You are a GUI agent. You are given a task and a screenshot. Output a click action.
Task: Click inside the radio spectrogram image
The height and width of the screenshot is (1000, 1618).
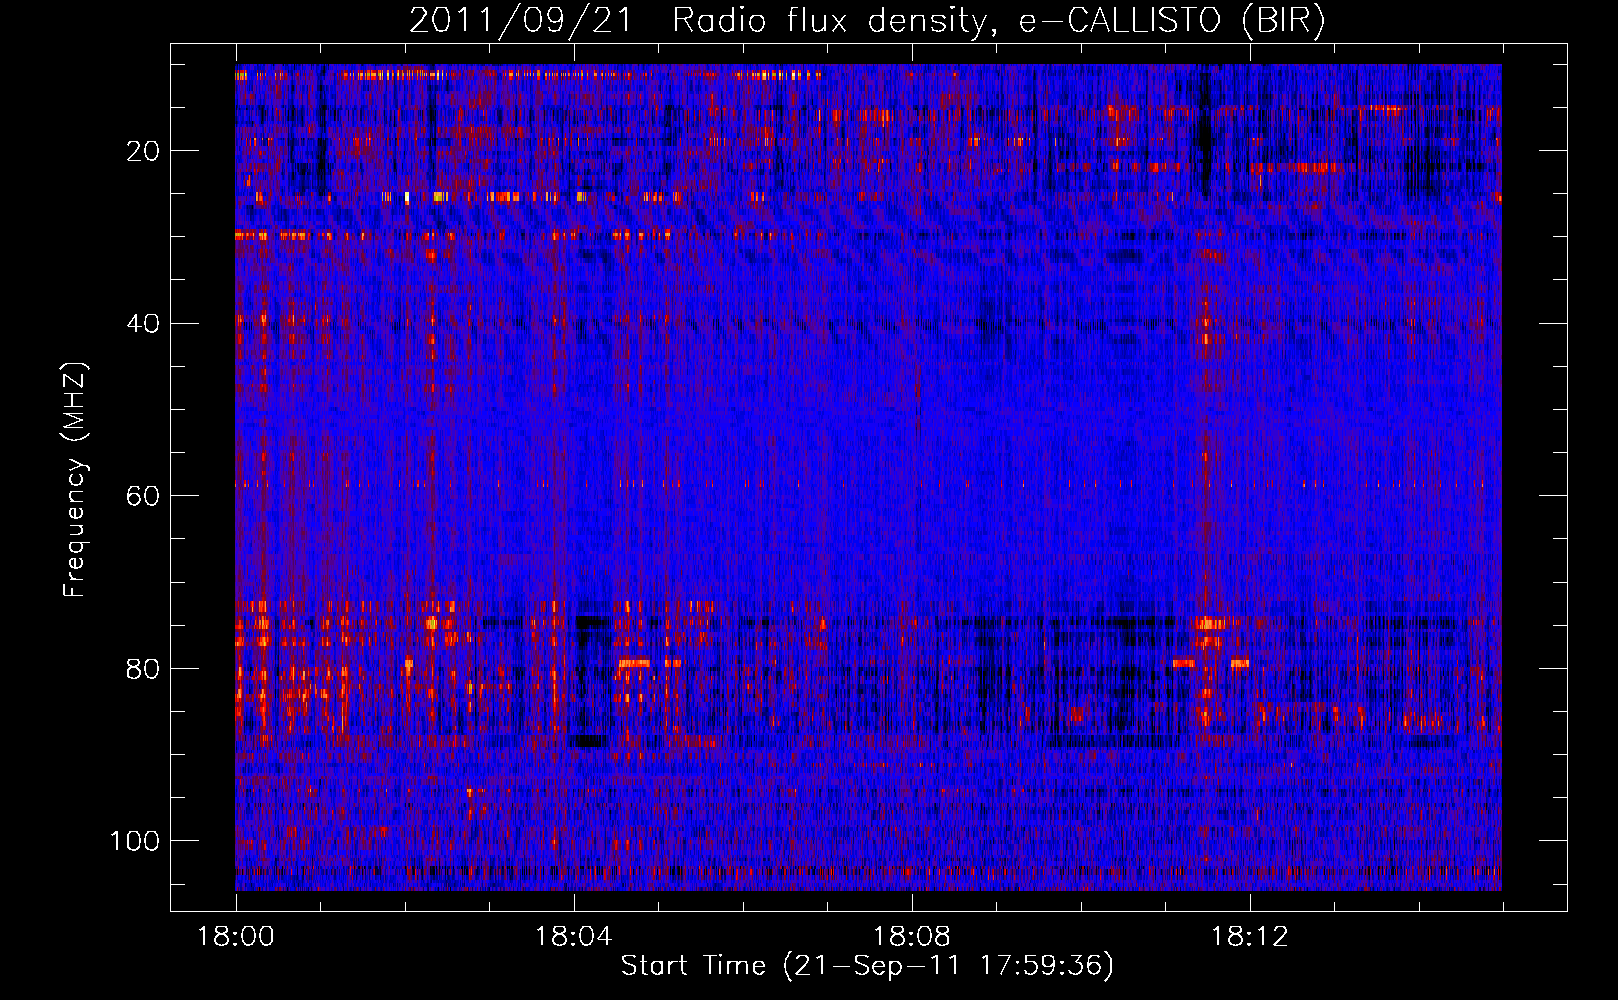868,477
